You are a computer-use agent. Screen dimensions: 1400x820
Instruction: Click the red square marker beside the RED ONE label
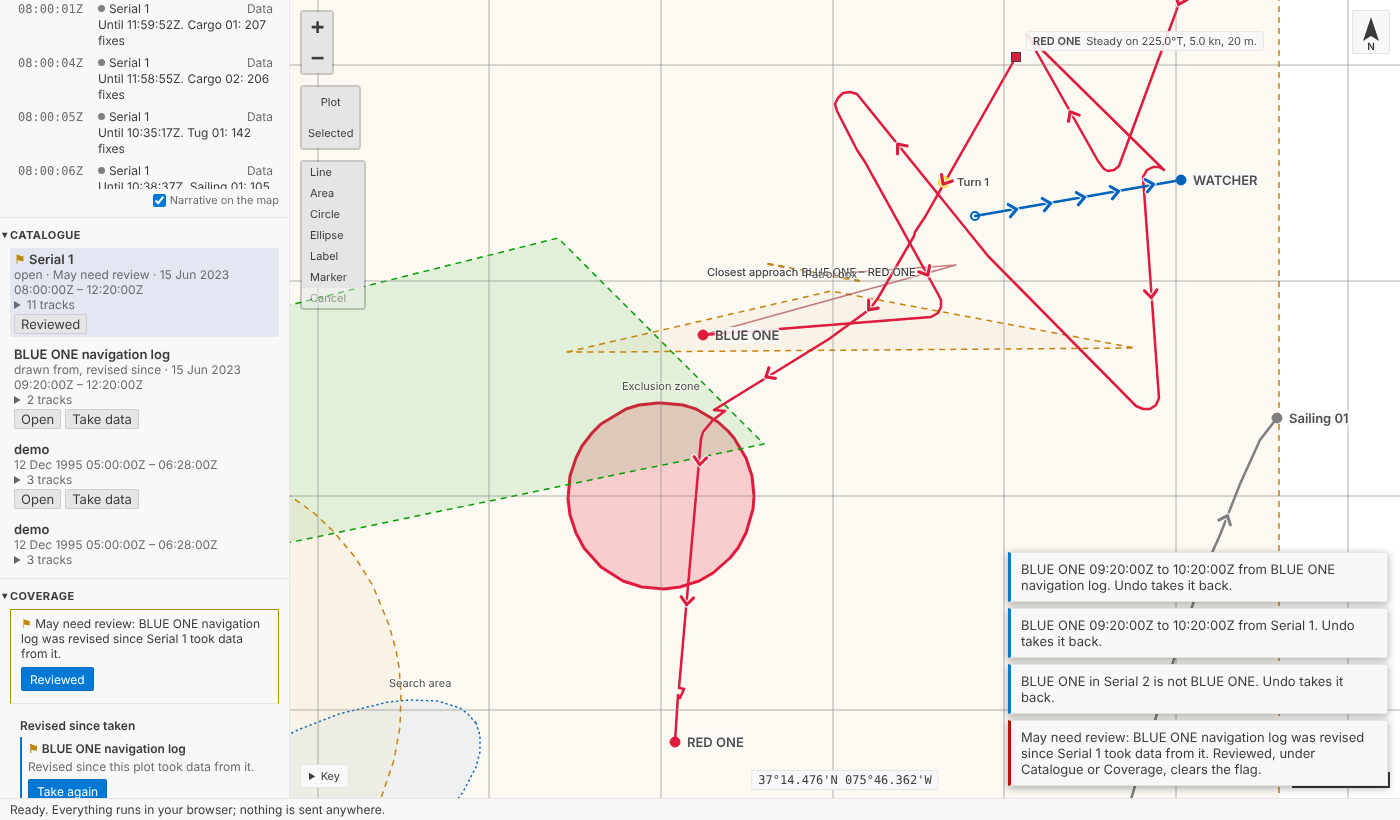click(x=1016, y=57)
